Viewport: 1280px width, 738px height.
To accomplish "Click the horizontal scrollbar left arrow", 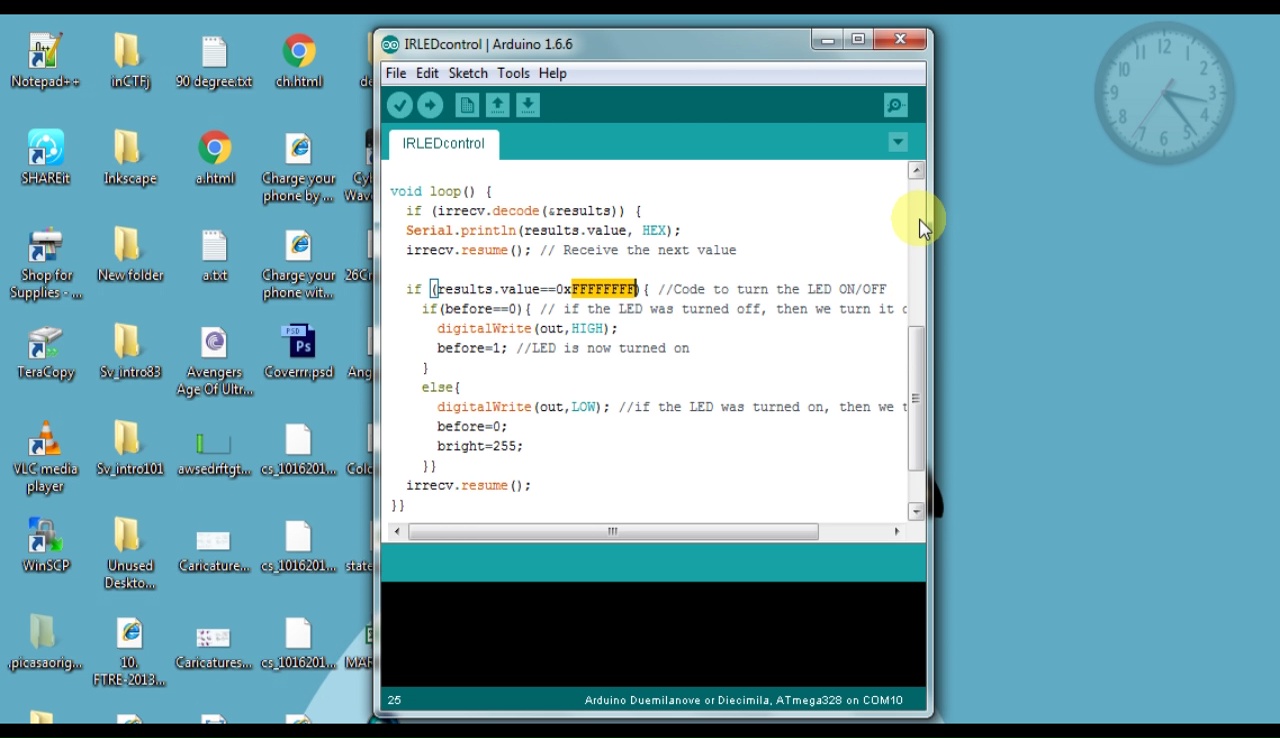I will pyautogui.click(x=398, y=532).
